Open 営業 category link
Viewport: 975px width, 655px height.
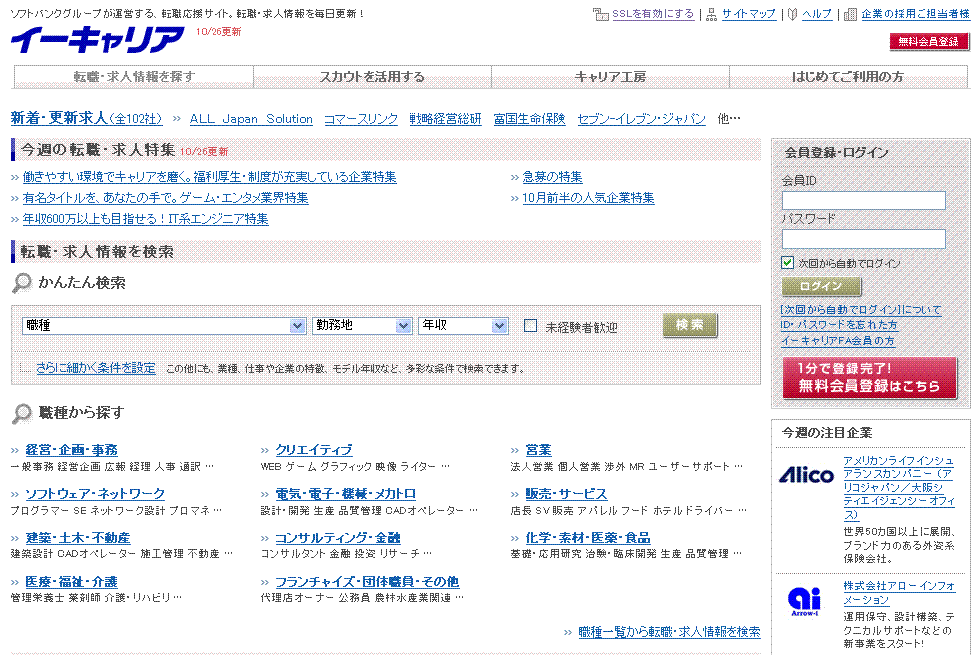(x=538, y=450)
